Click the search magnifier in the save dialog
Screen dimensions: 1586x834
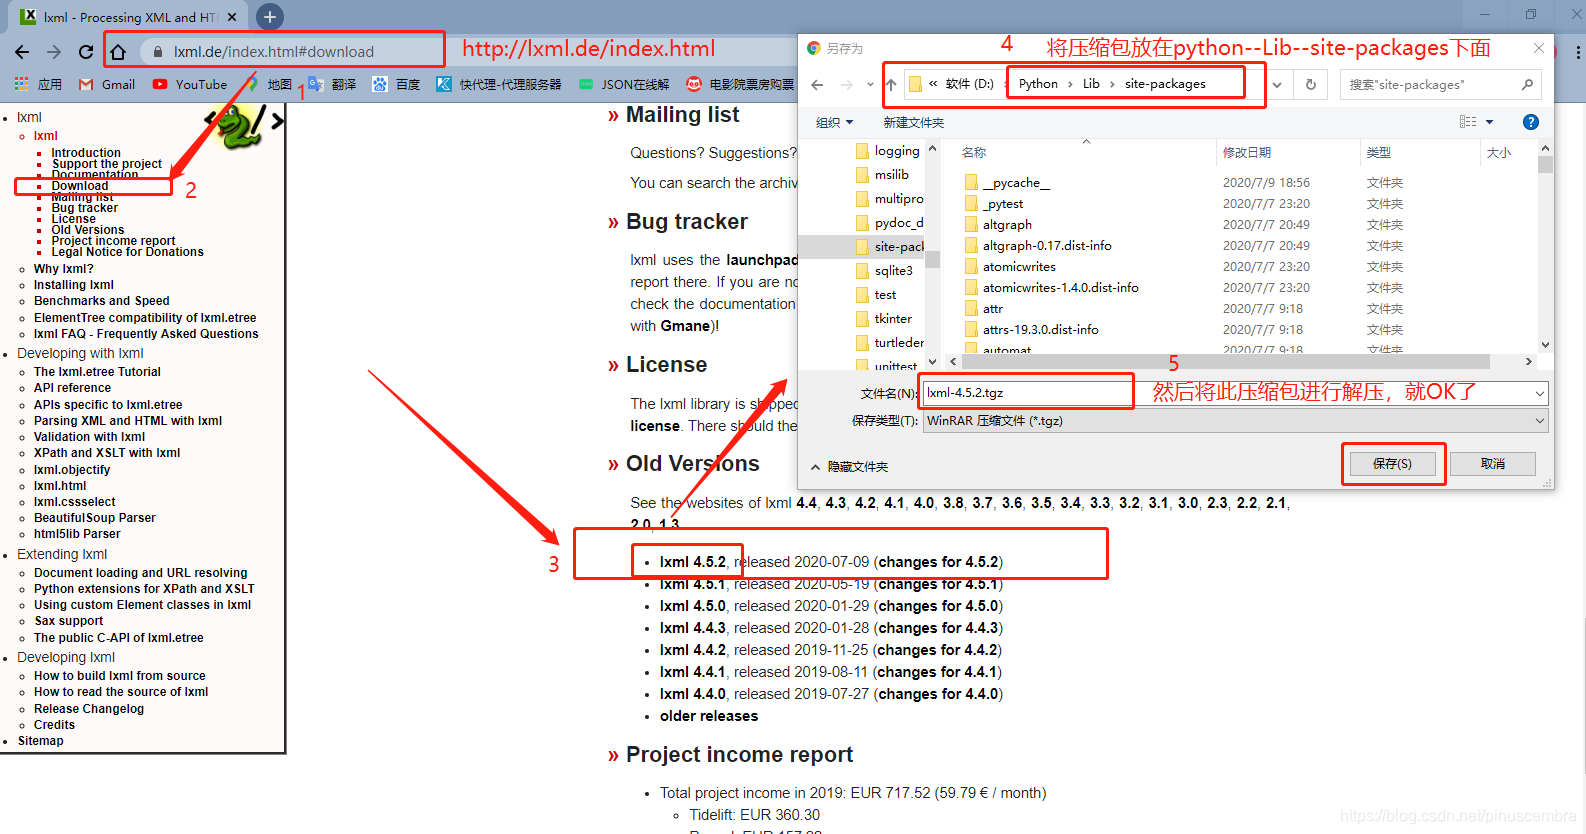pos(1527,85)
